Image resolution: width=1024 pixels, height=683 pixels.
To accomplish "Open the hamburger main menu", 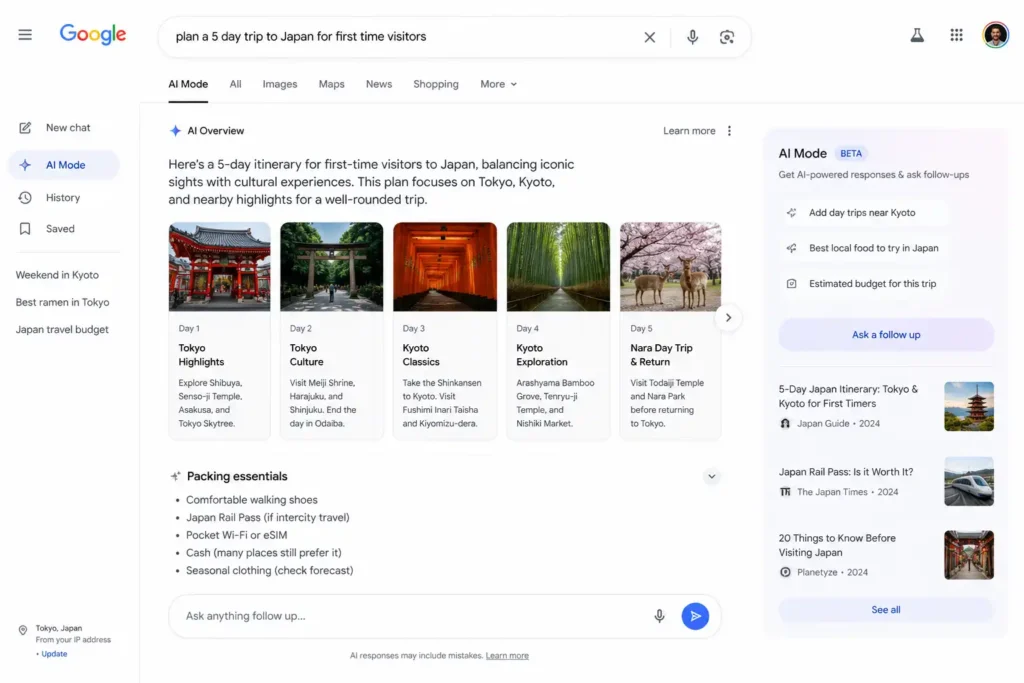I will click(25, 35).
